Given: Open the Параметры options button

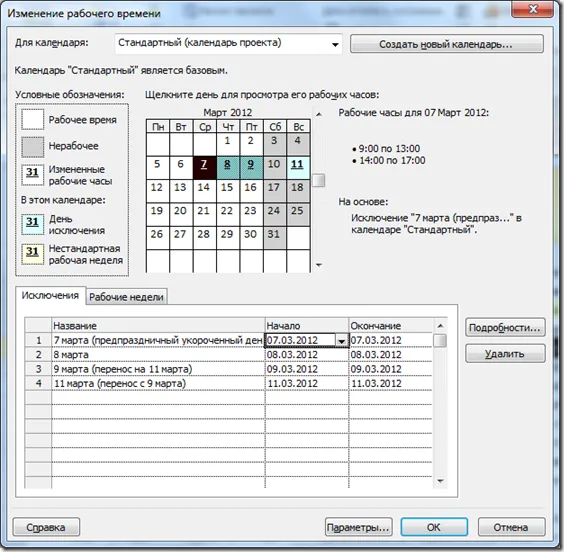Looking at the screenshot, I should (x=358, y=527).
